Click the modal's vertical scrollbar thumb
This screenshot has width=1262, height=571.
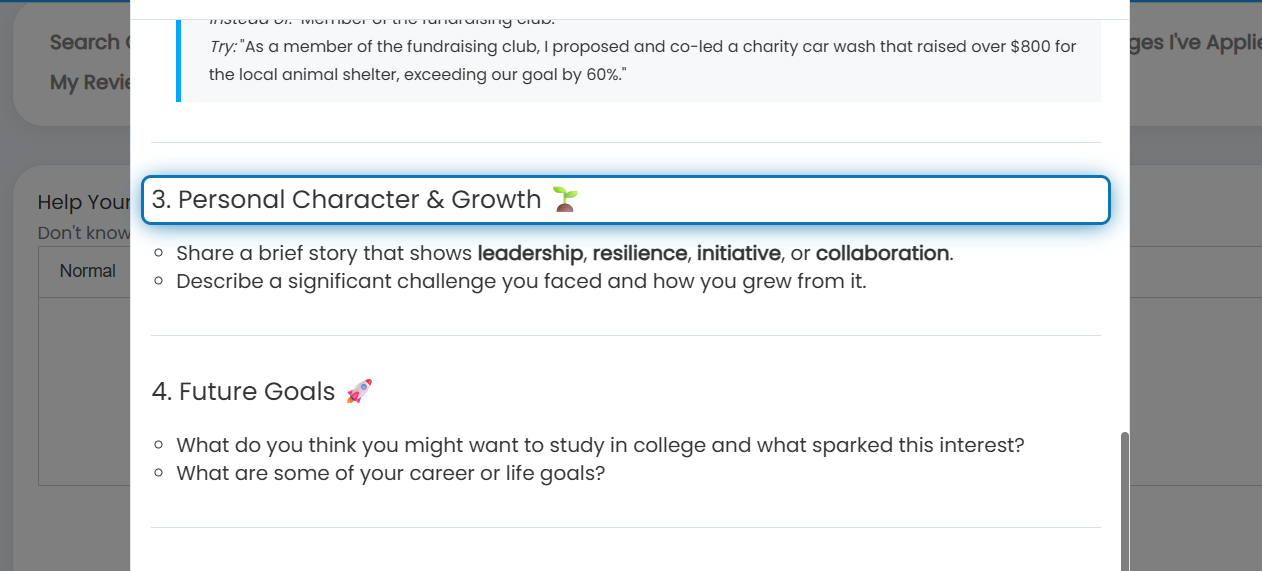1125,500
